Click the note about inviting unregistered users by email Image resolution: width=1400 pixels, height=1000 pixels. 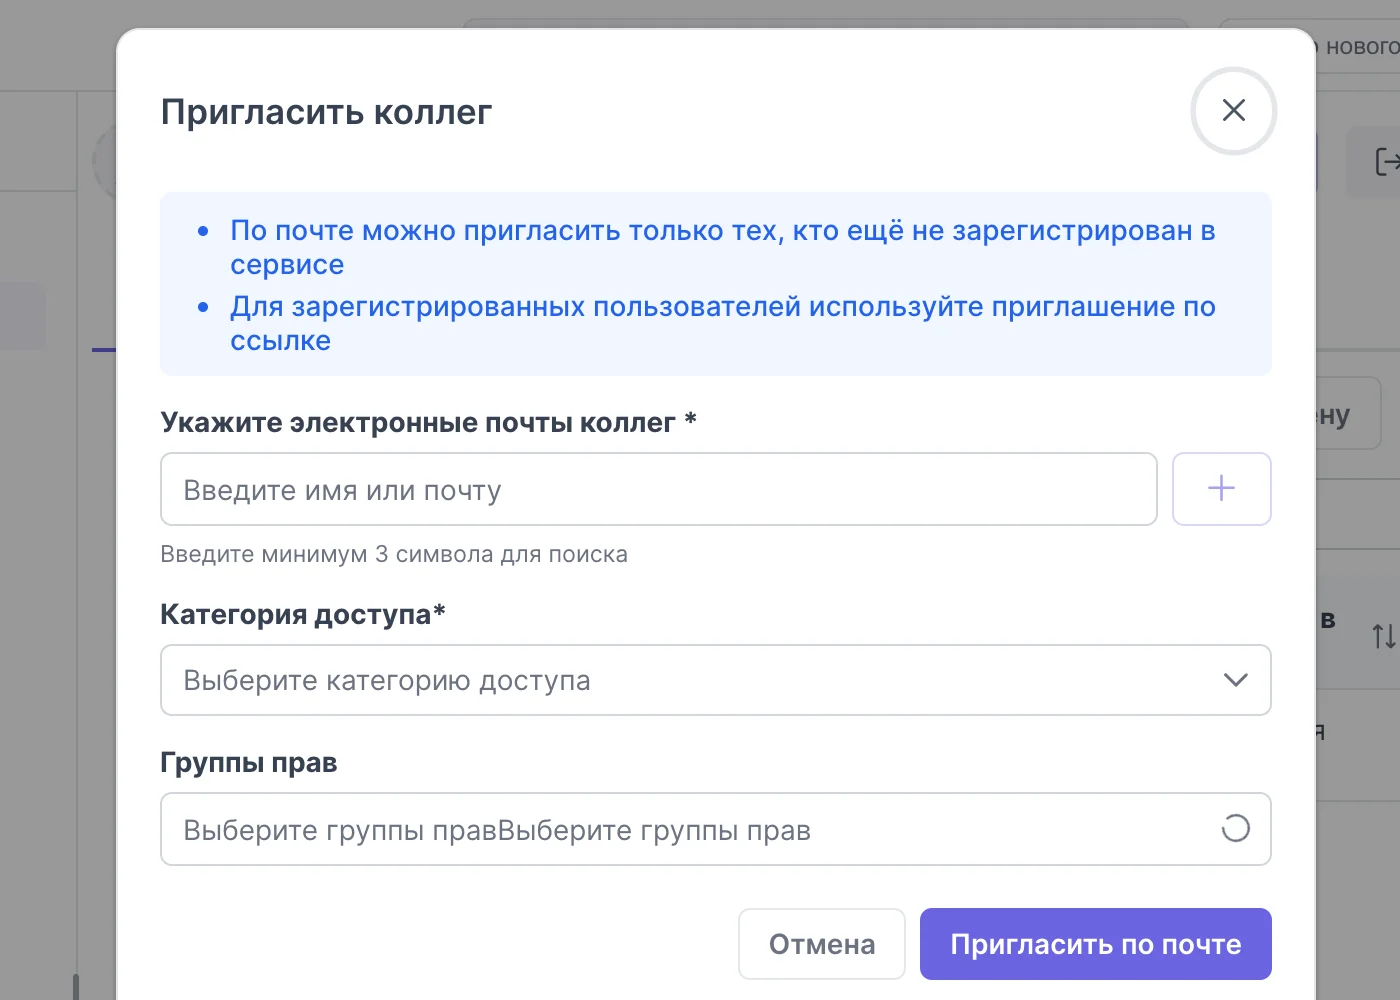tap(723, 247)
